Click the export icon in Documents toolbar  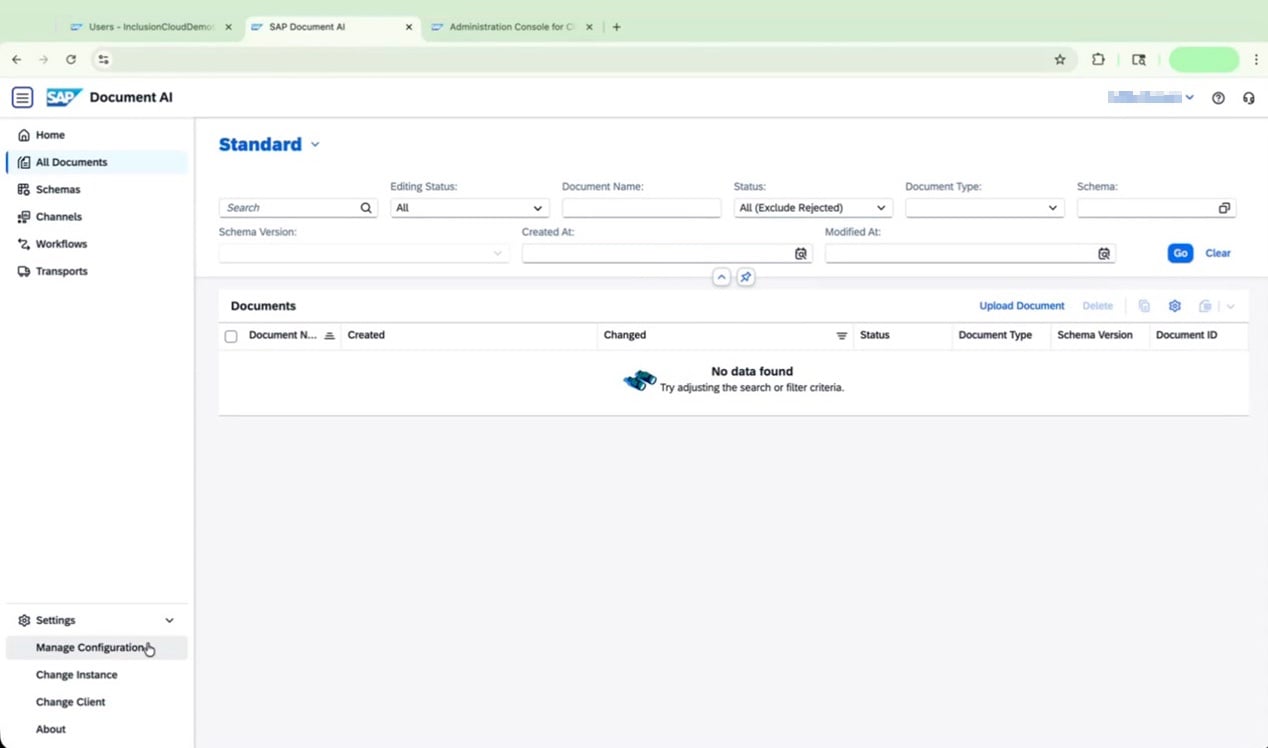tap(1205, 306)
